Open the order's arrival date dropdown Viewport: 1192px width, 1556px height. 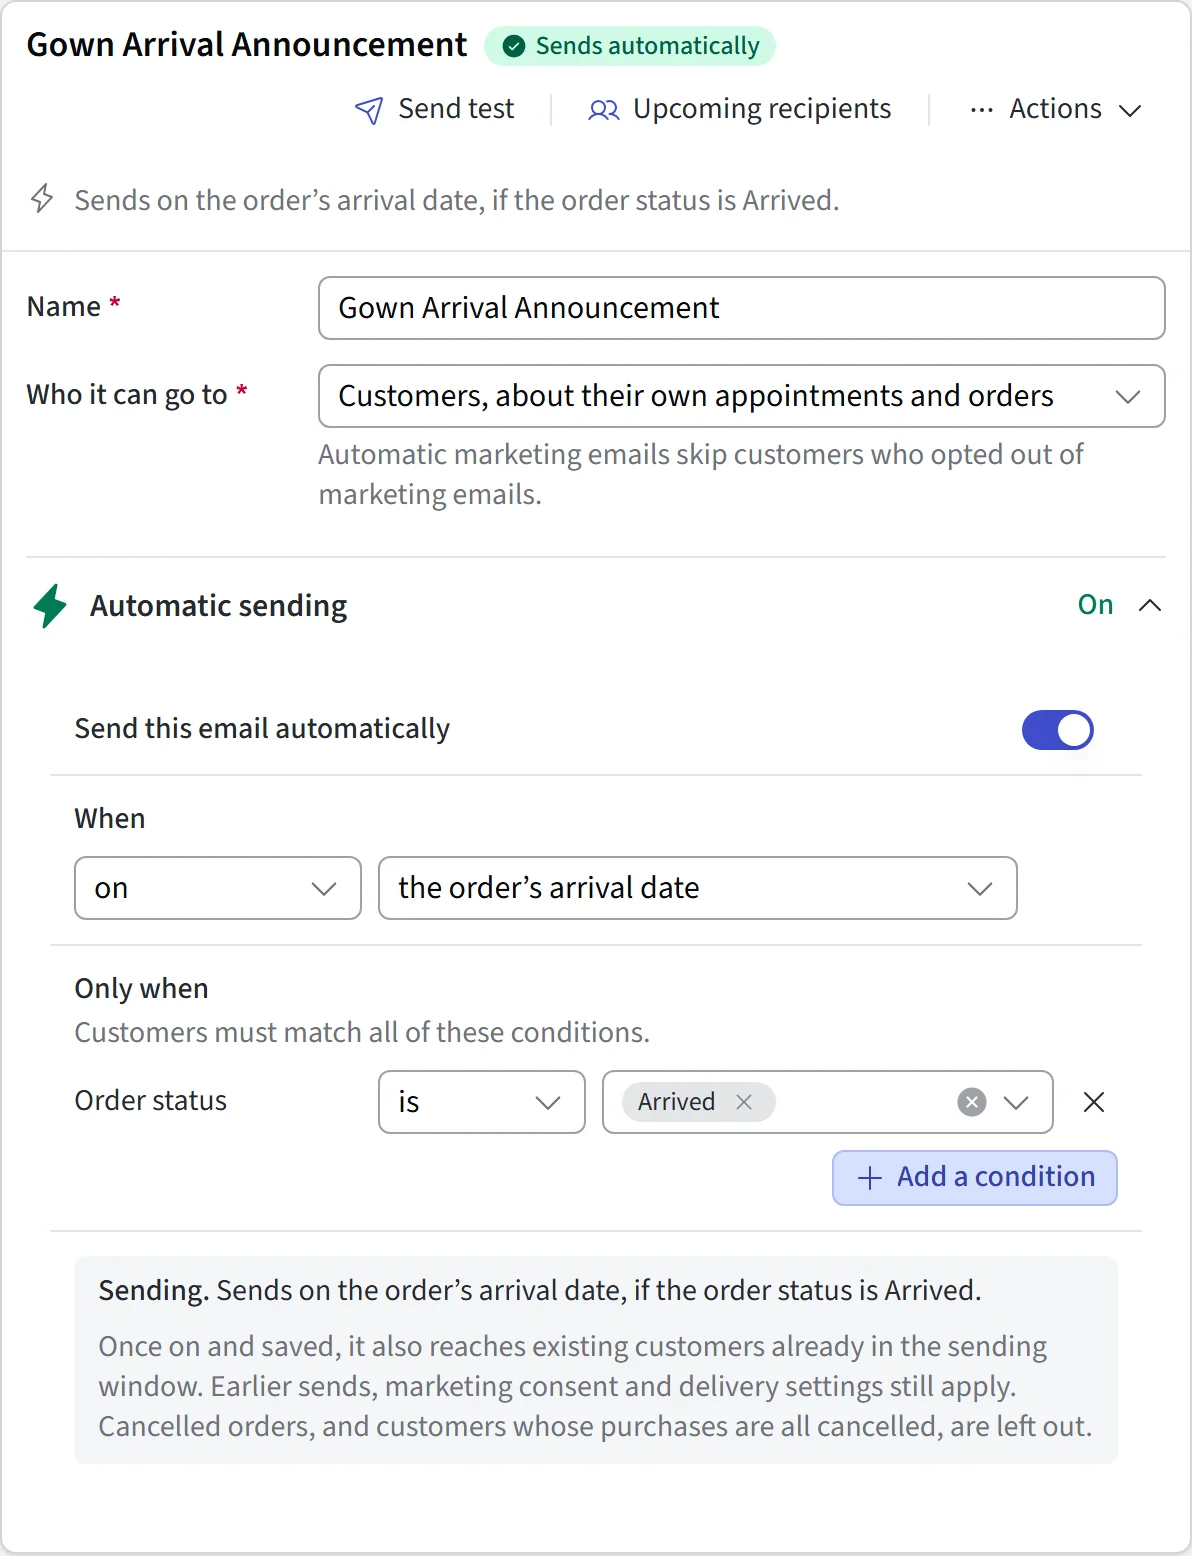coord(698,888)
